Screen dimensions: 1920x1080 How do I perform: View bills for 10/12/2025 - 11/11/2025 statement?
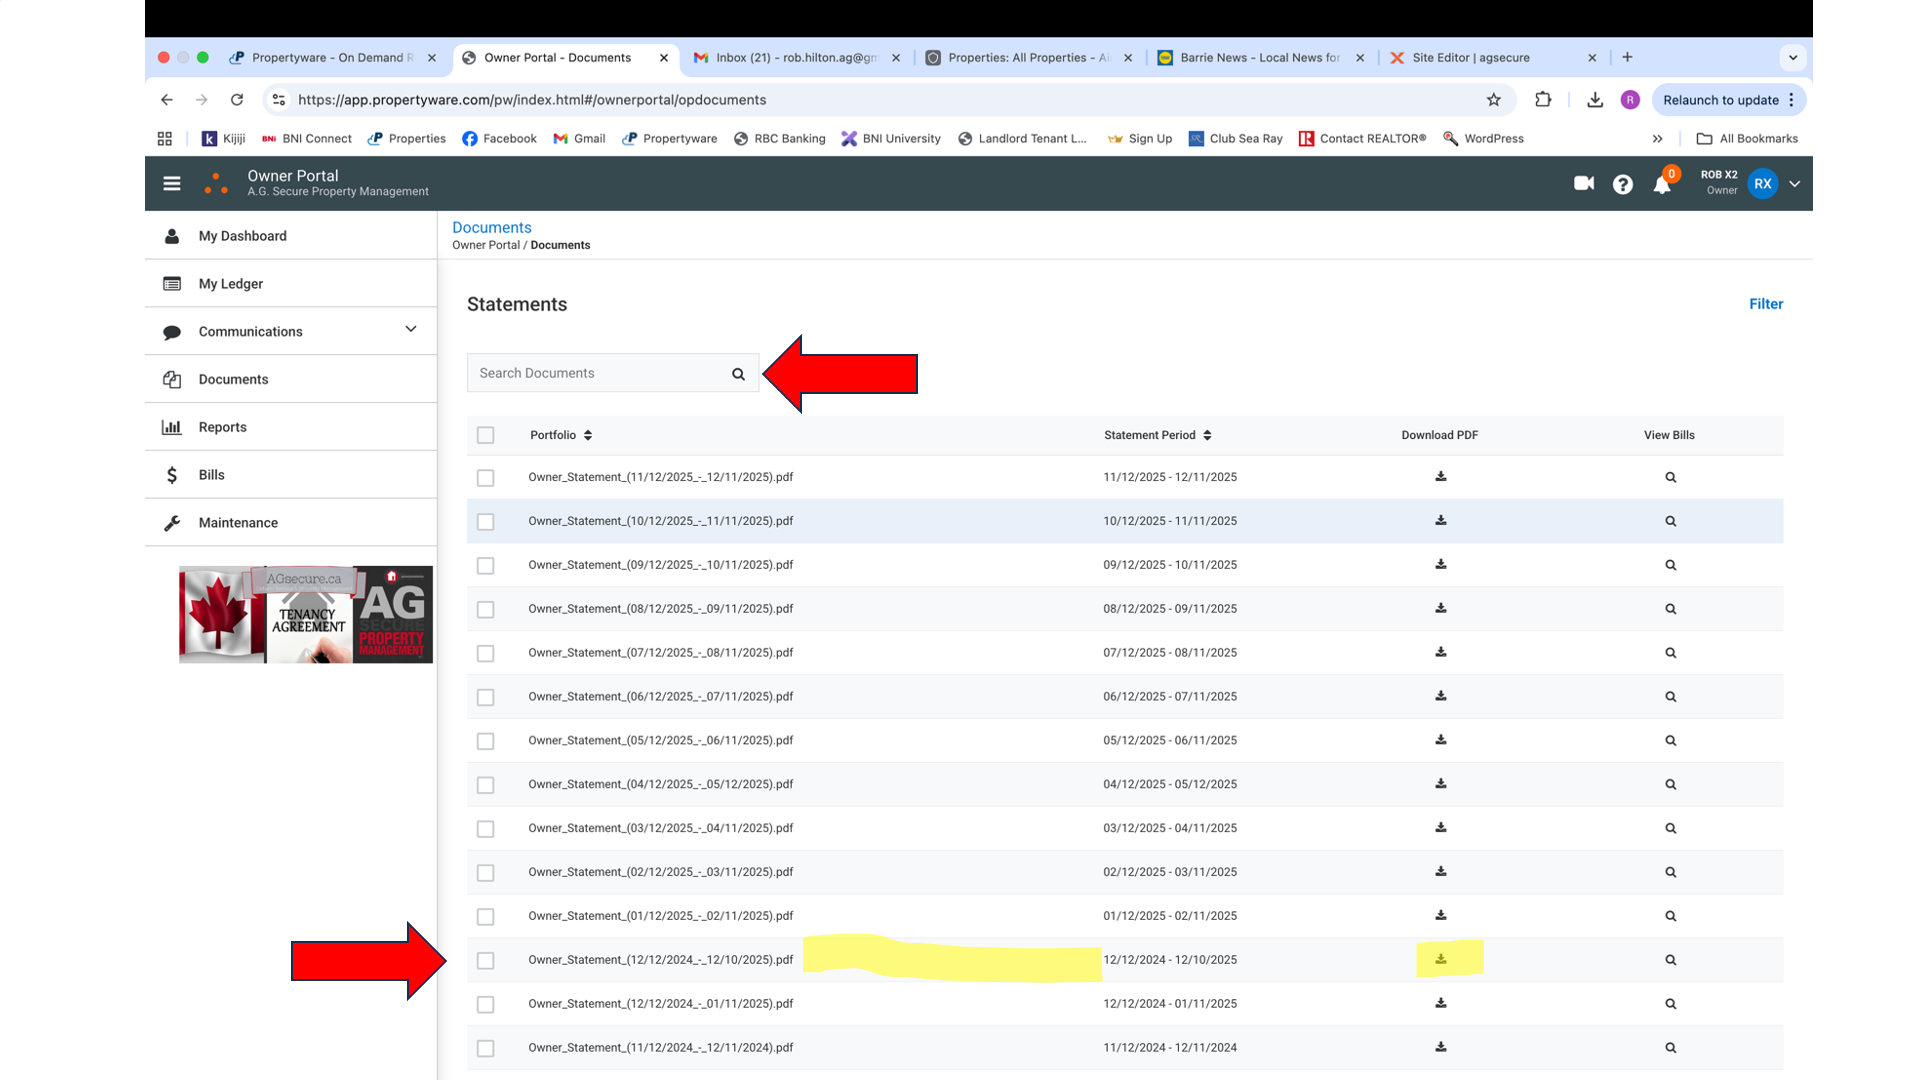coord(1670,521)
